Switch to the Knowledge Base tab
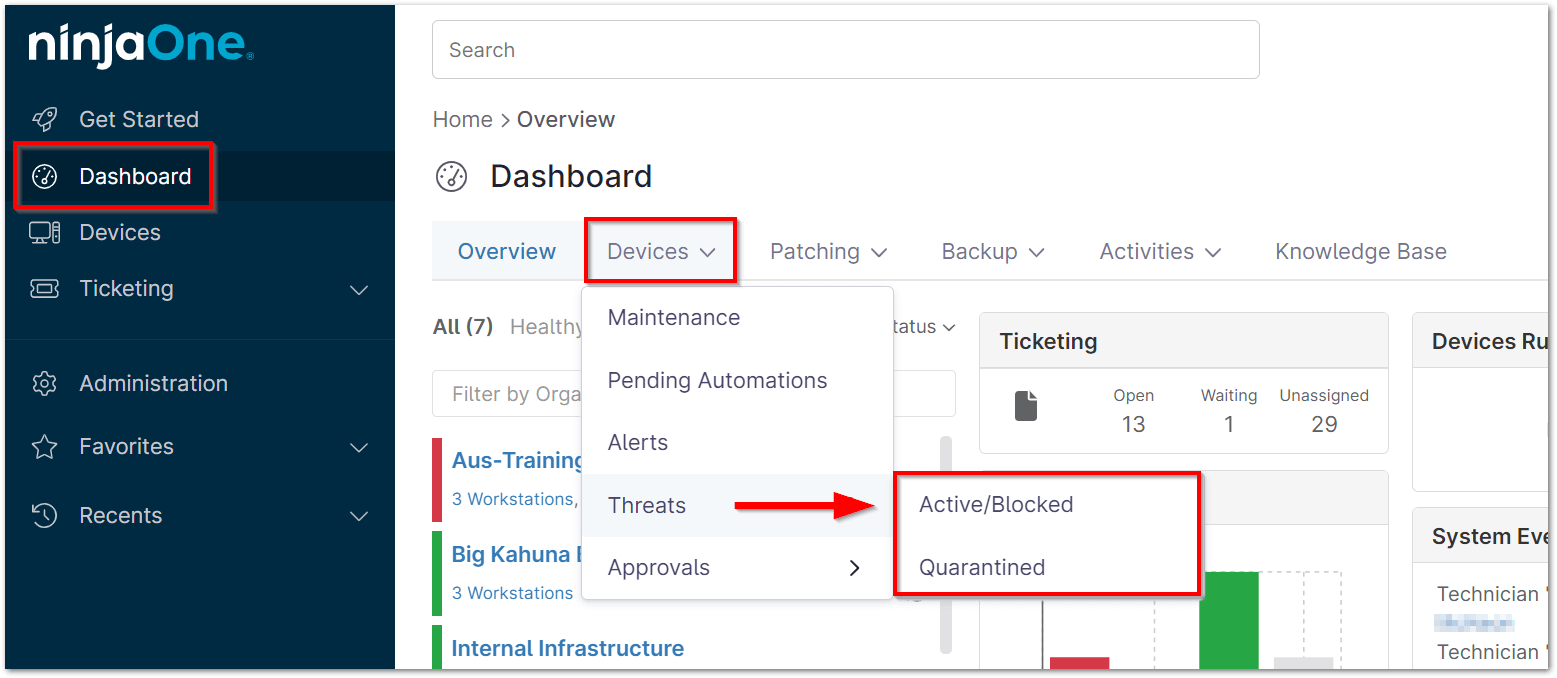Image resolution: width=1557 pixels, height=678 pixels. click(1360, 252)
